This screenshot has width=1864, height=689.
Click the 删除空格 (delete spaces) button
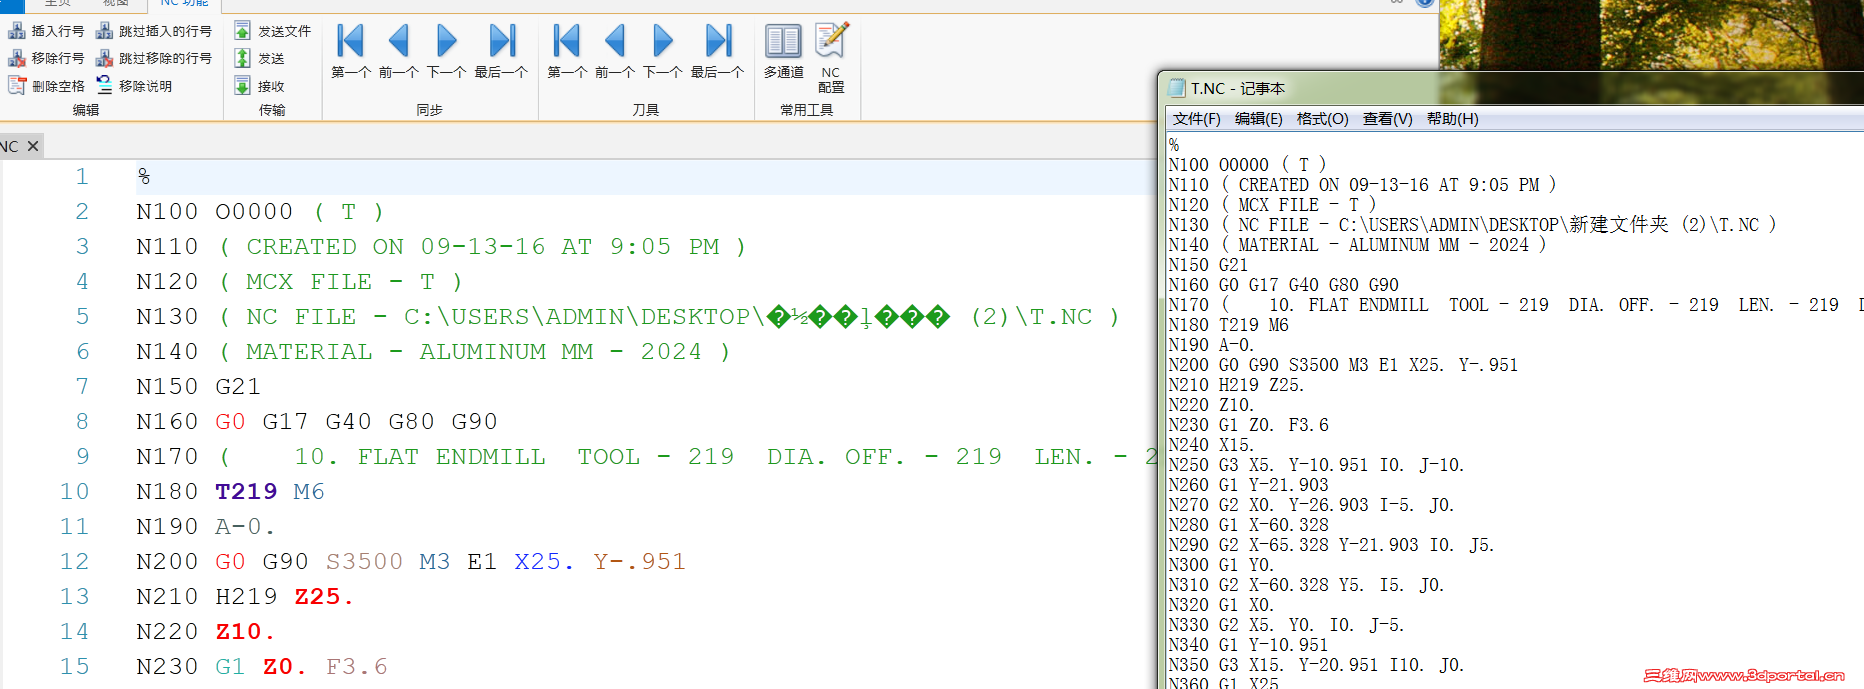46,86
